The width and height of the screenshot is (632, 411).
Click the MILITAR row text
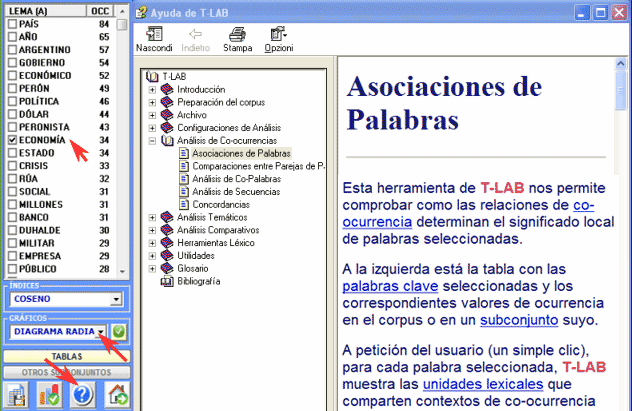coord(37,243)
